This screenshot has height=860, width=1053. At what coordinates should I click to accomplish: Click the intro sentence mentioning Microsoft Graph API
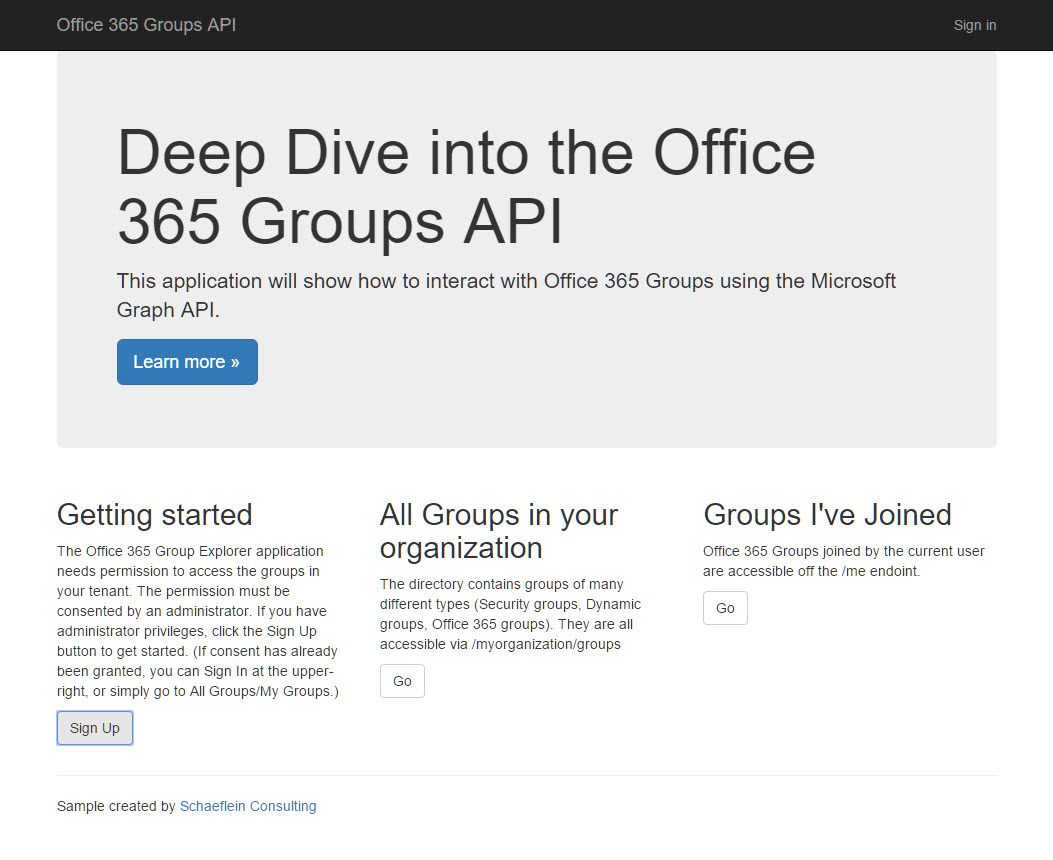506,295
